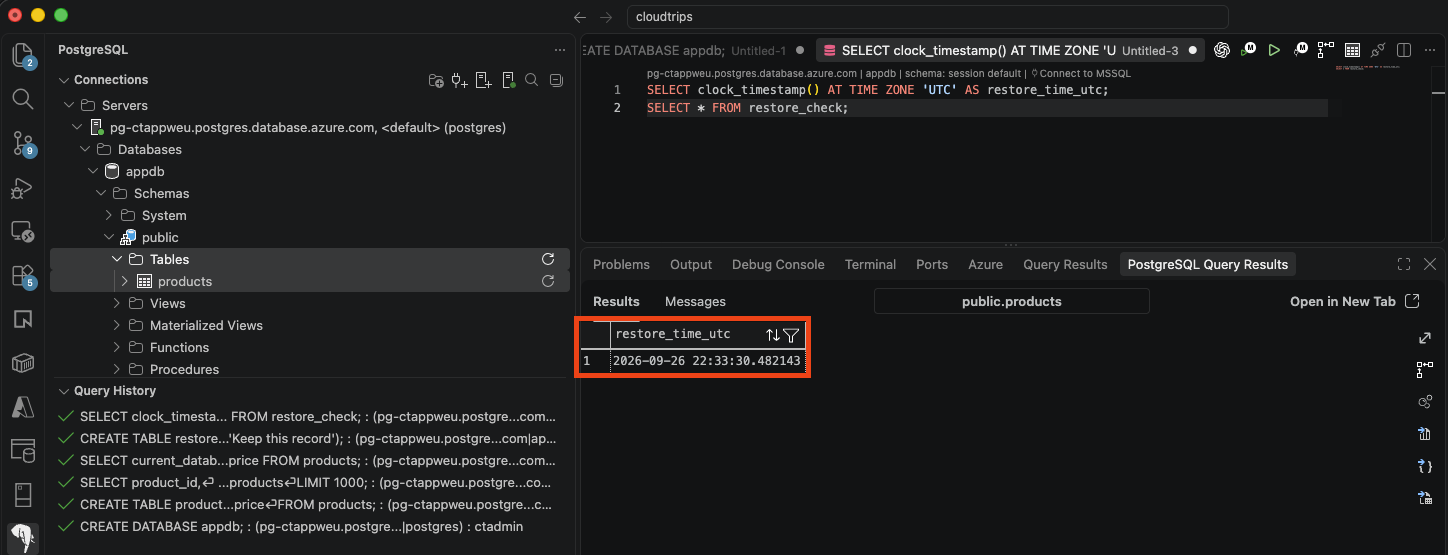Expand the Materialized Views folder
1448x555 pixels.
coord(117,325)
